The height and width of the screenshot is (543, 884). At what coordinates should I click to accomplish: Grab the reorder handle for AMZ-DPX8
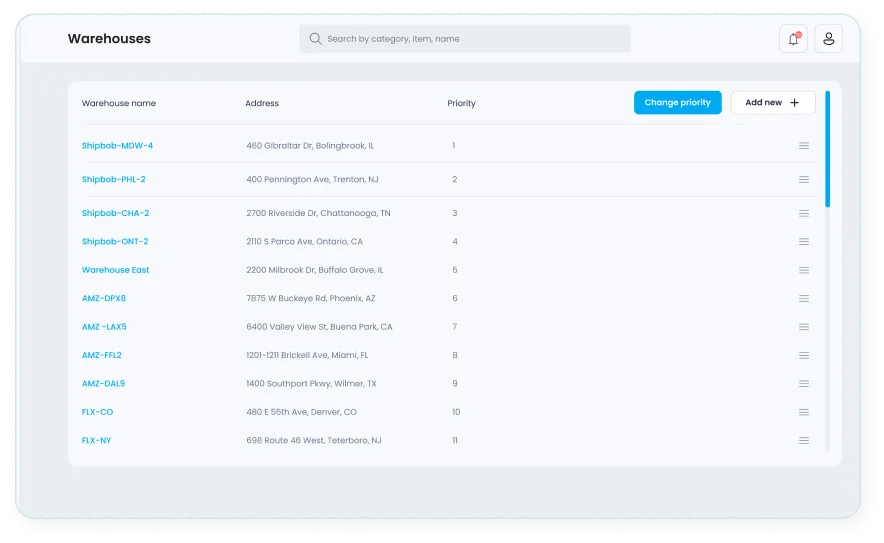point(804,298)
